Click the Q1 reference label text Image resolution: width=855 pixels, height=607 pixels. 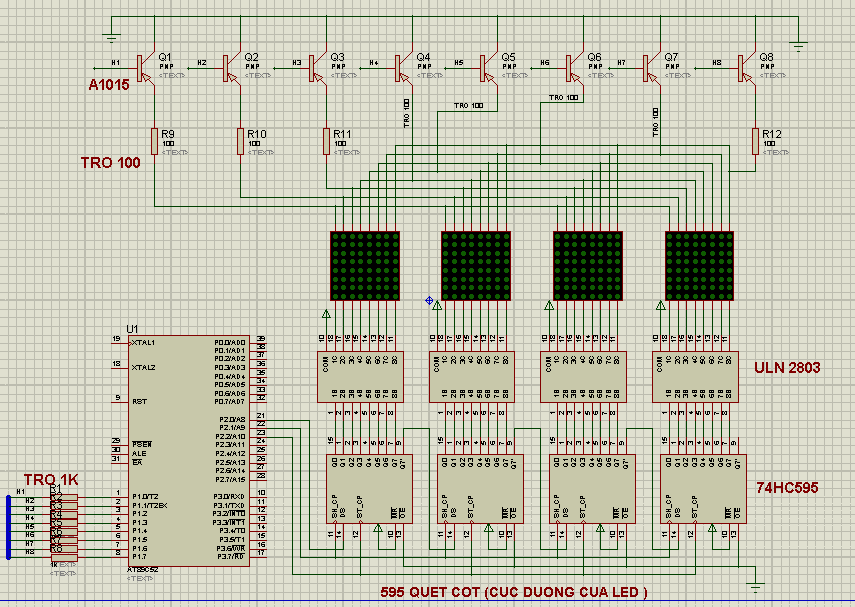(165, 57)
